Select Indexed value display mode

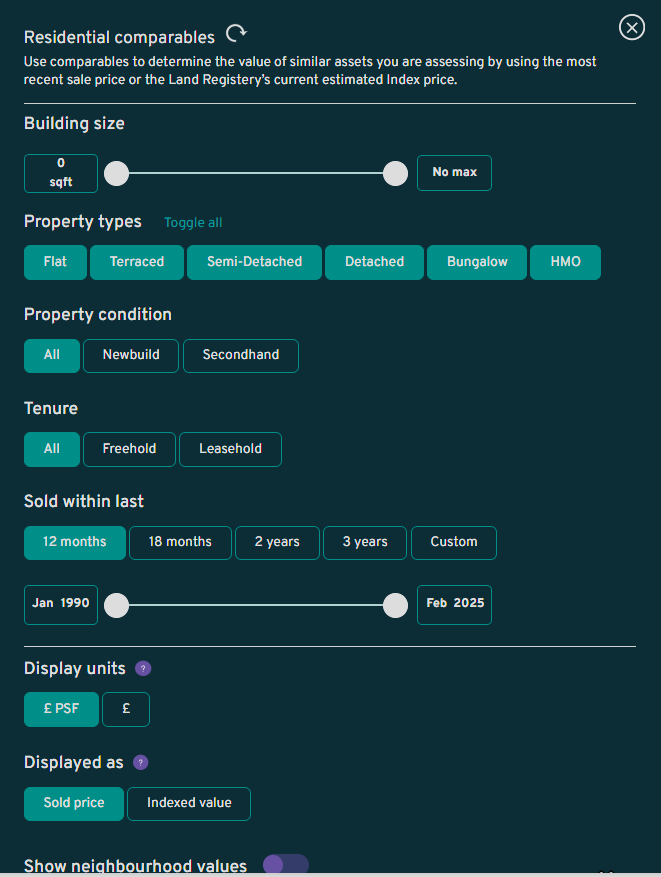(189, 804)
